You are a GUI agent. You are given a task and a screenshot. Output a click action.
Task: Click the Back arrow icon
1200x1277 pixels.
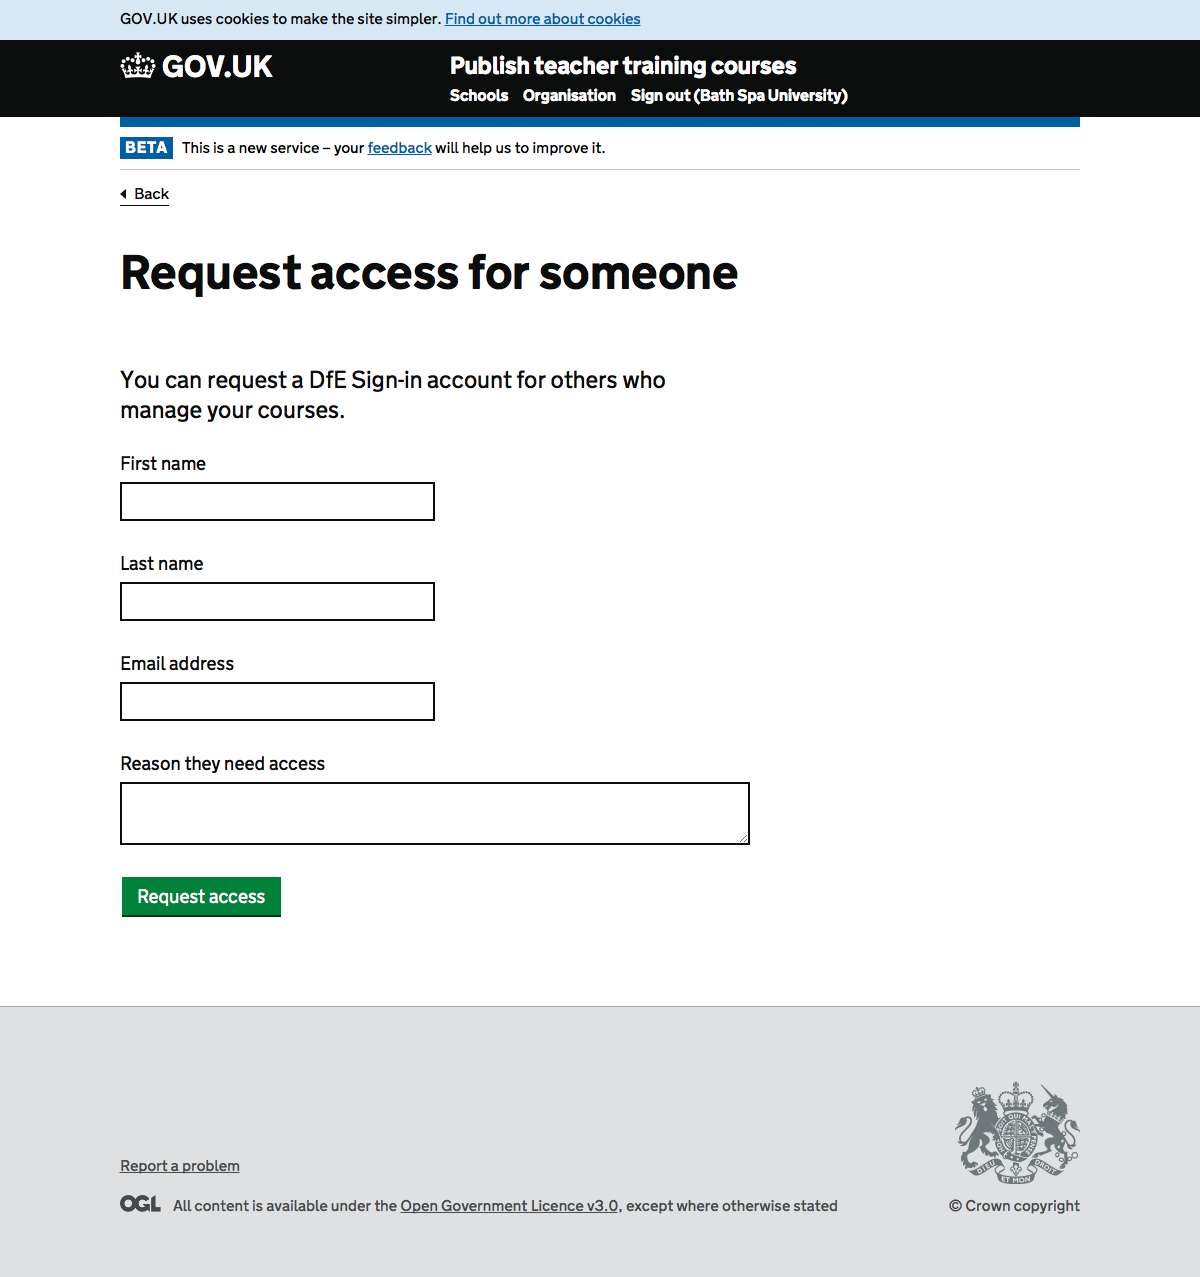click(x=123, y=194)
